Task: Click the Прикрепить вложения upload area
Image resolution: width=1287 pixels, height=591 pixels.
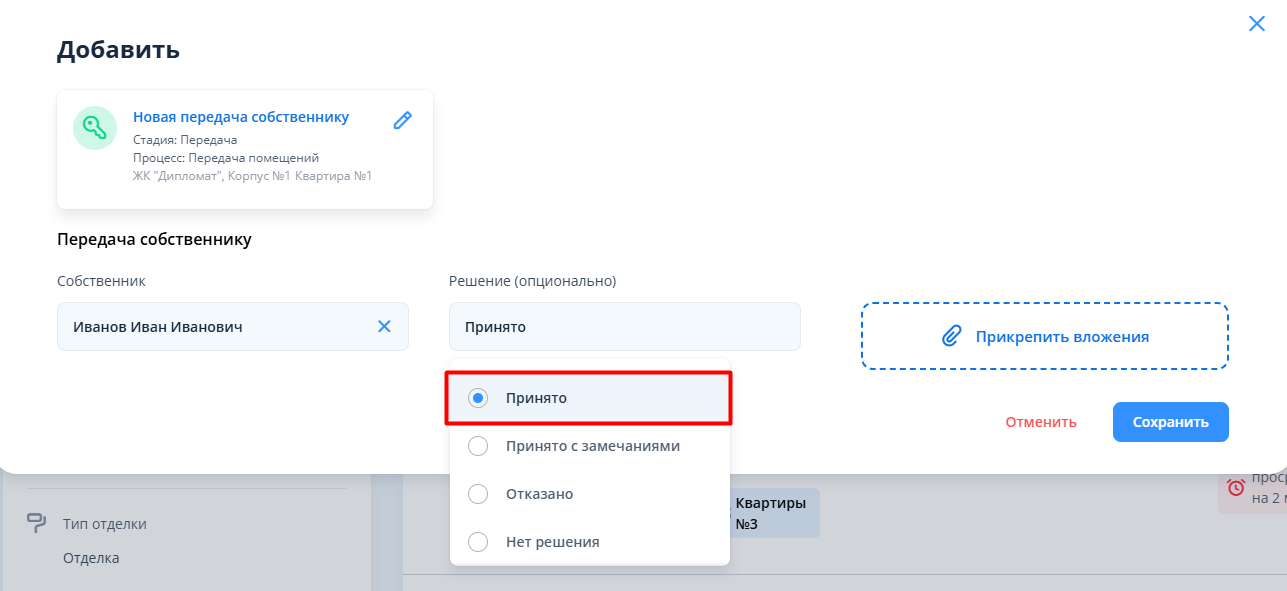Action: click(x=1044, y=337)
